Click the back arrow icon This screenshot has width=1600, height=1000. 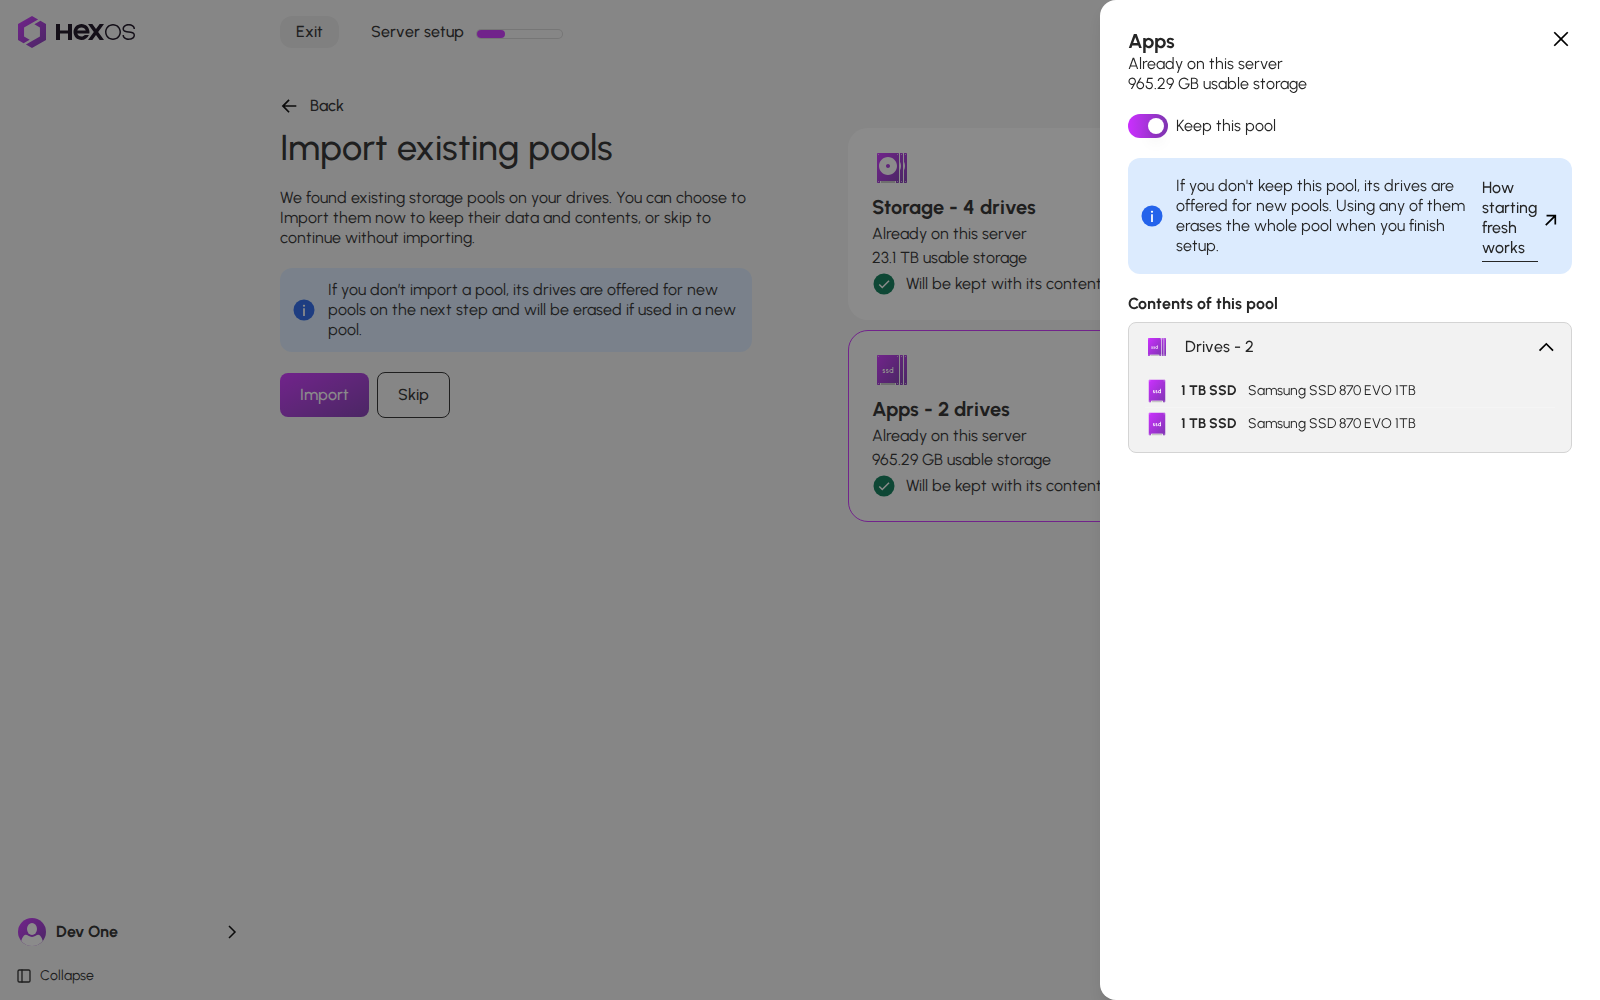click(x=289, y=106)
